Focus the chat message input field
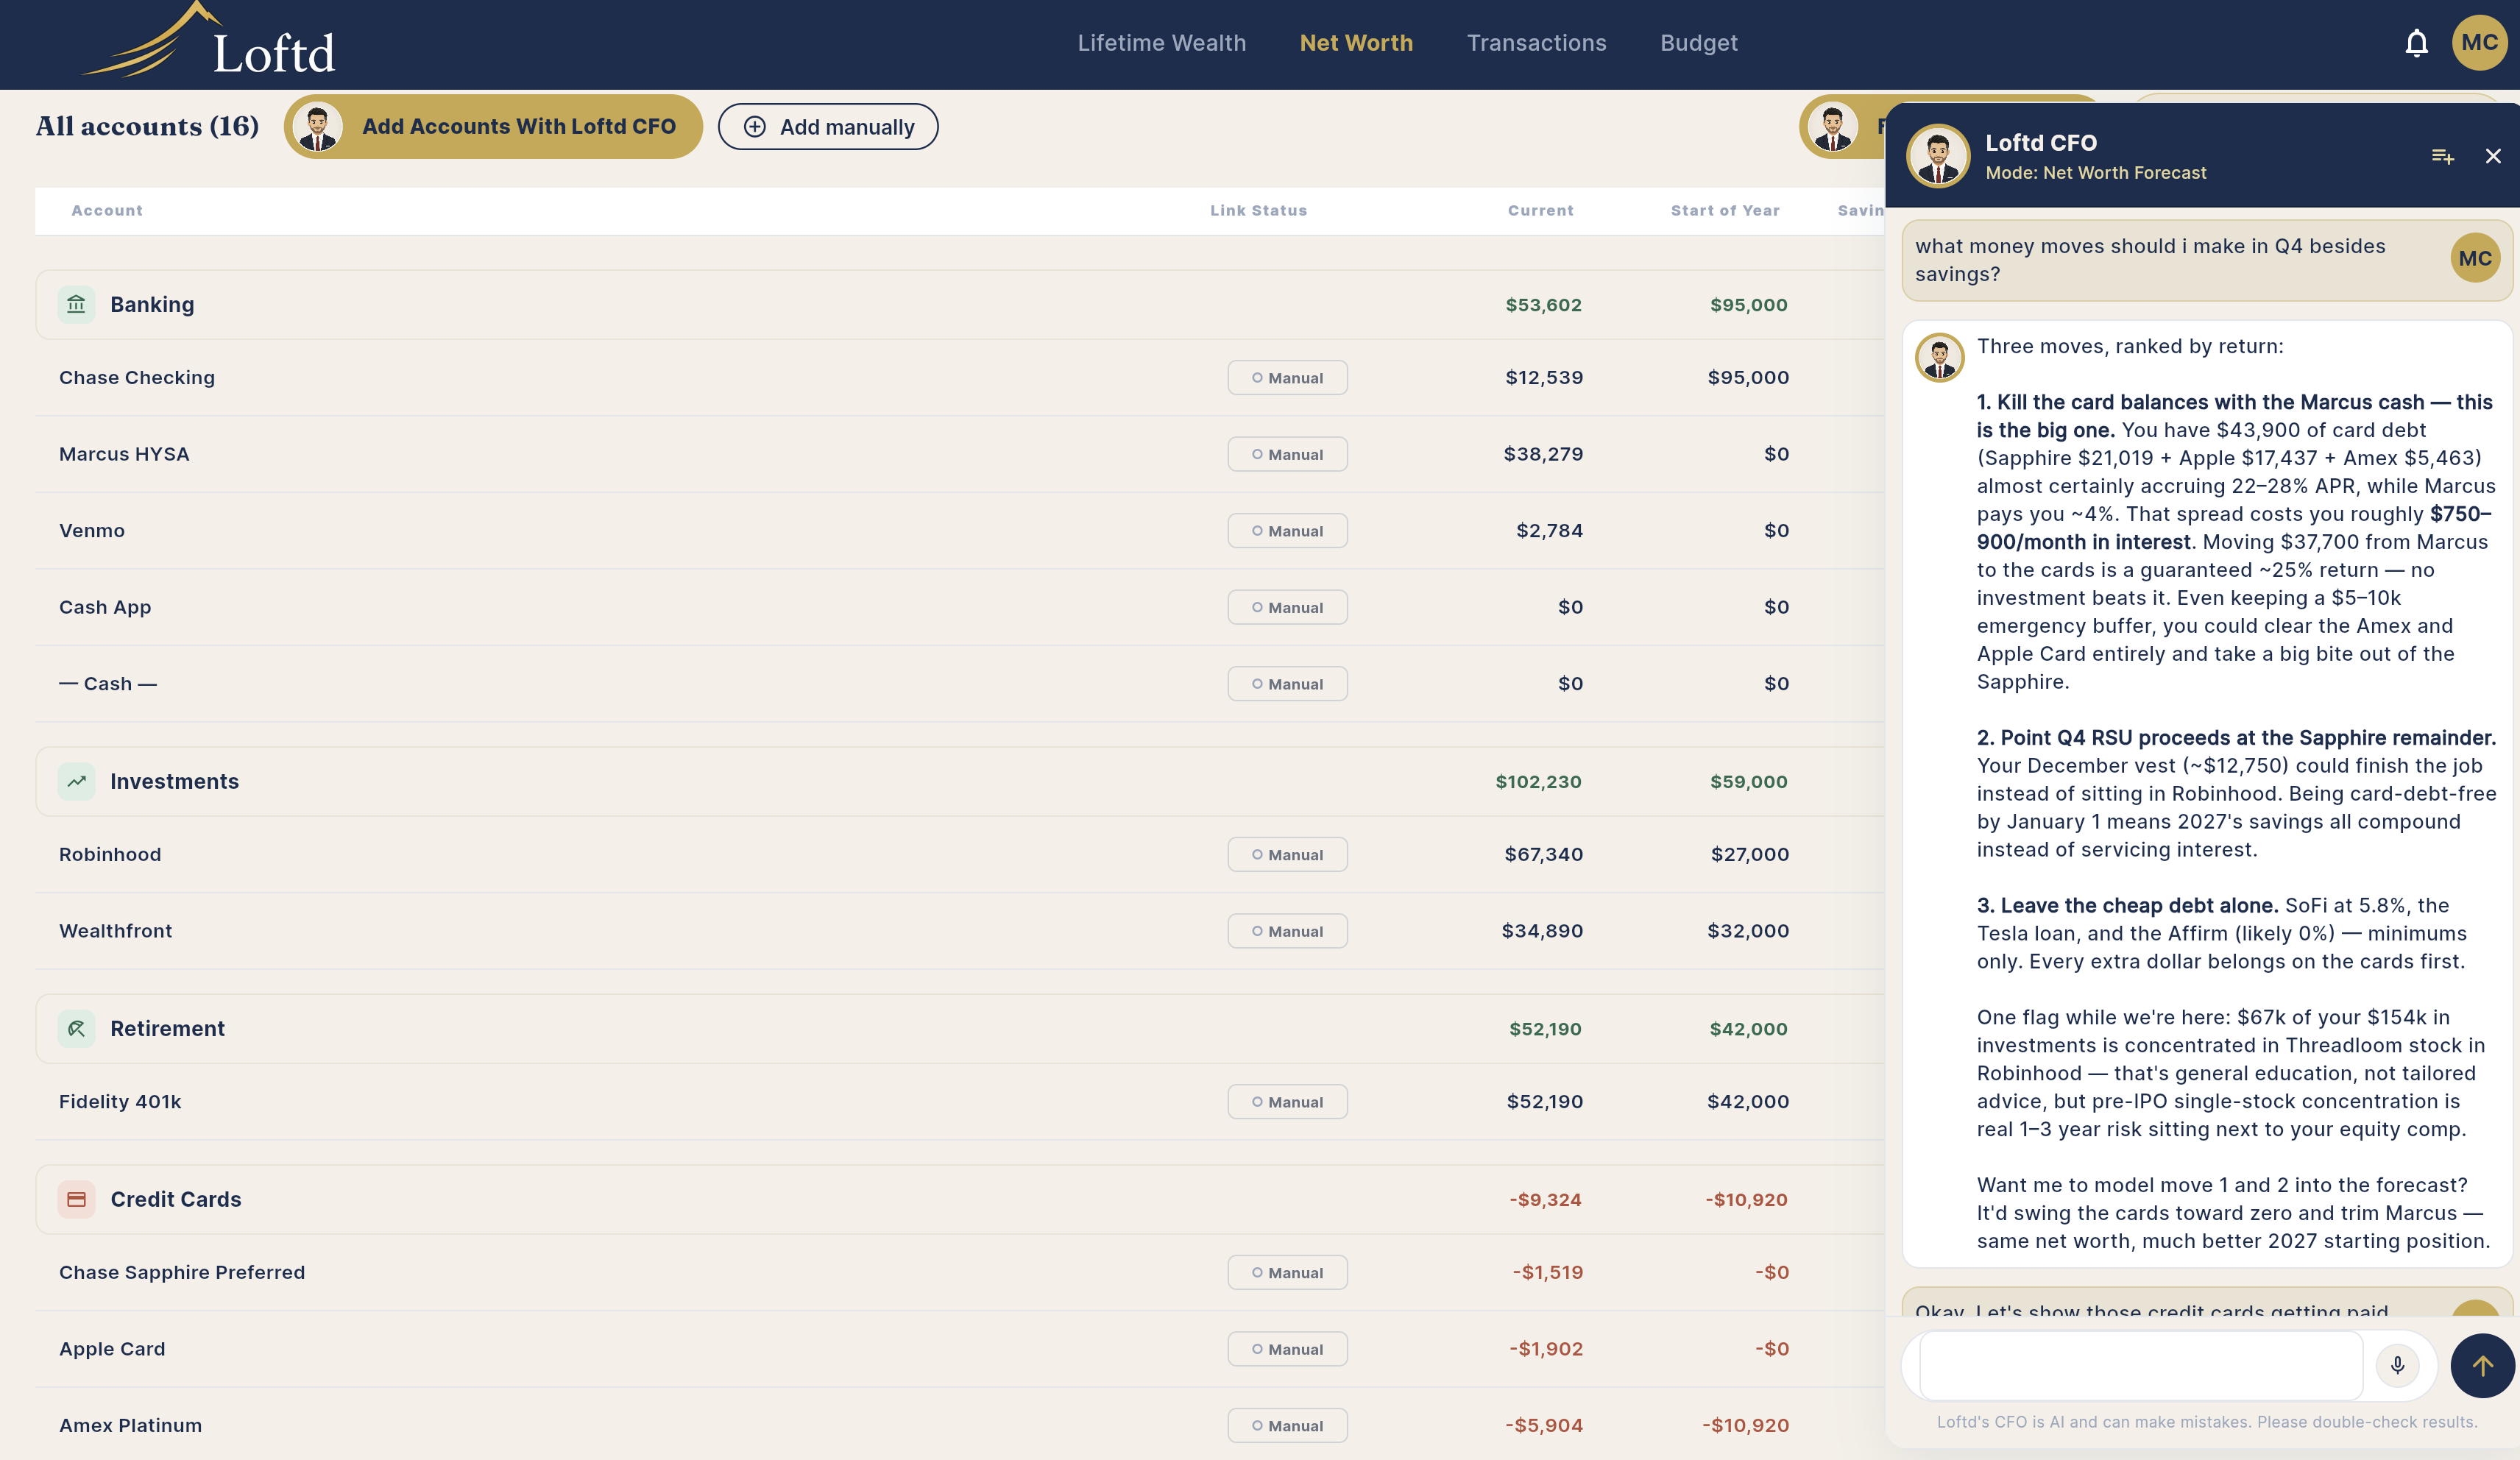 (2141, 1365)
